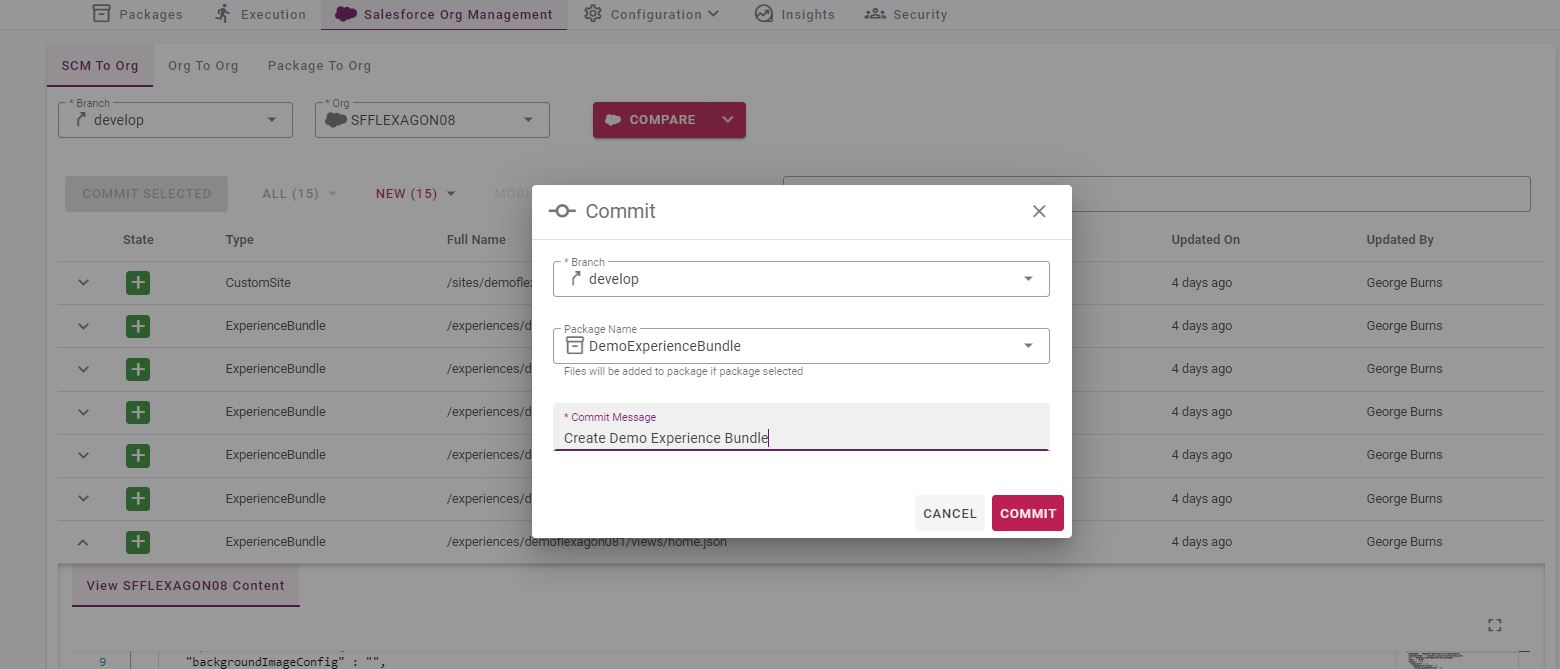The width and height of the screenshot is (1560, 669).
Task: Click the Salesforce cloud icon in top tab
Action: (346, 14)
